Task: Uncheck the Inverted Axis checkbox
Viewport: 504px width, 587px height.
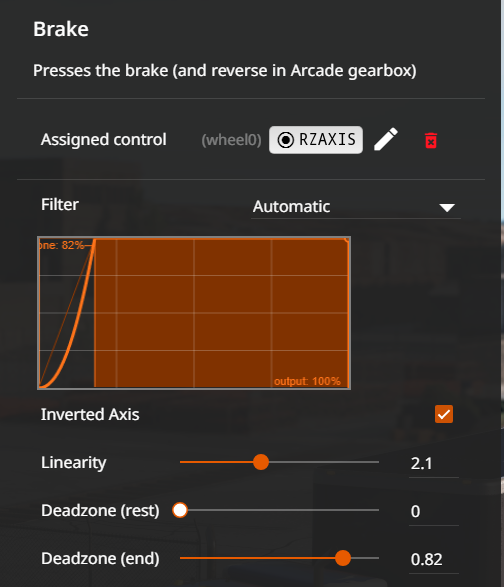Action: coord(444,414)
